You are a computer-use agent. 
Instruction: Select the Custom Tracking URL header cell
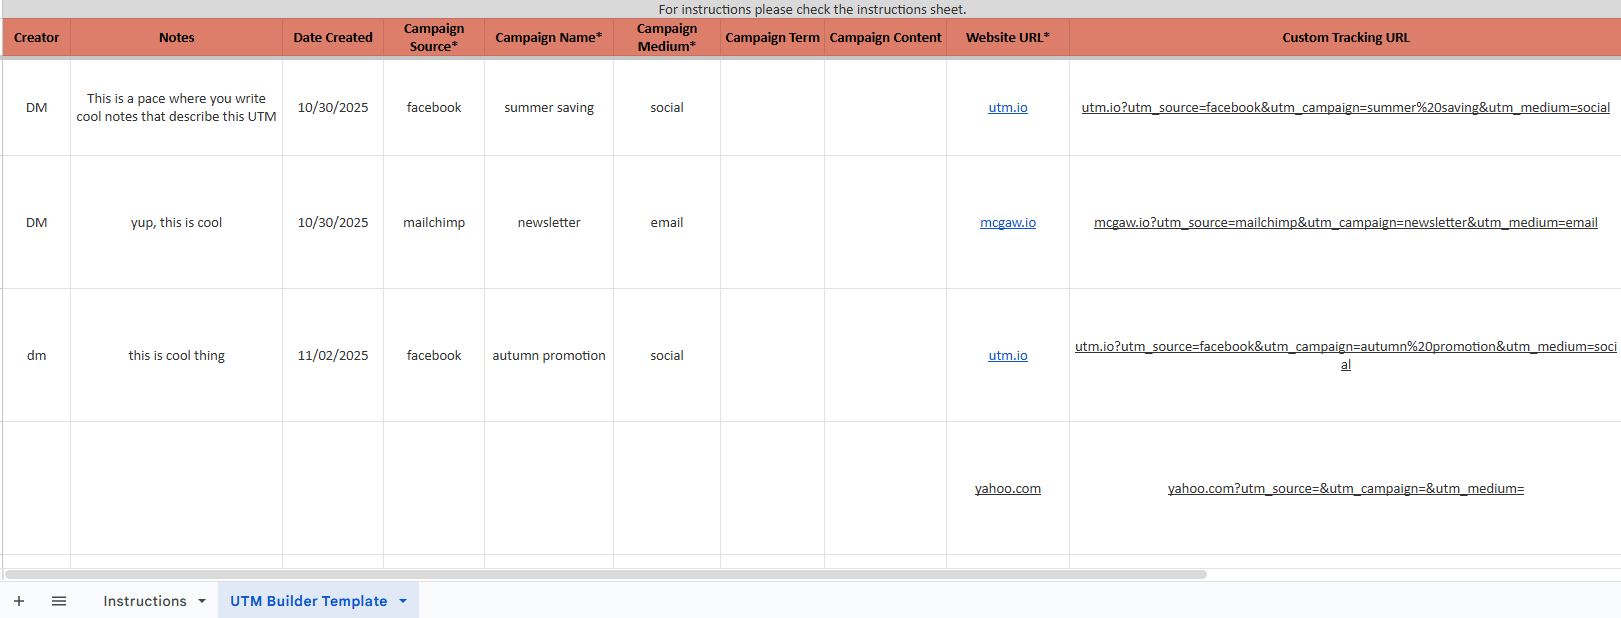tap(1345, 37)
